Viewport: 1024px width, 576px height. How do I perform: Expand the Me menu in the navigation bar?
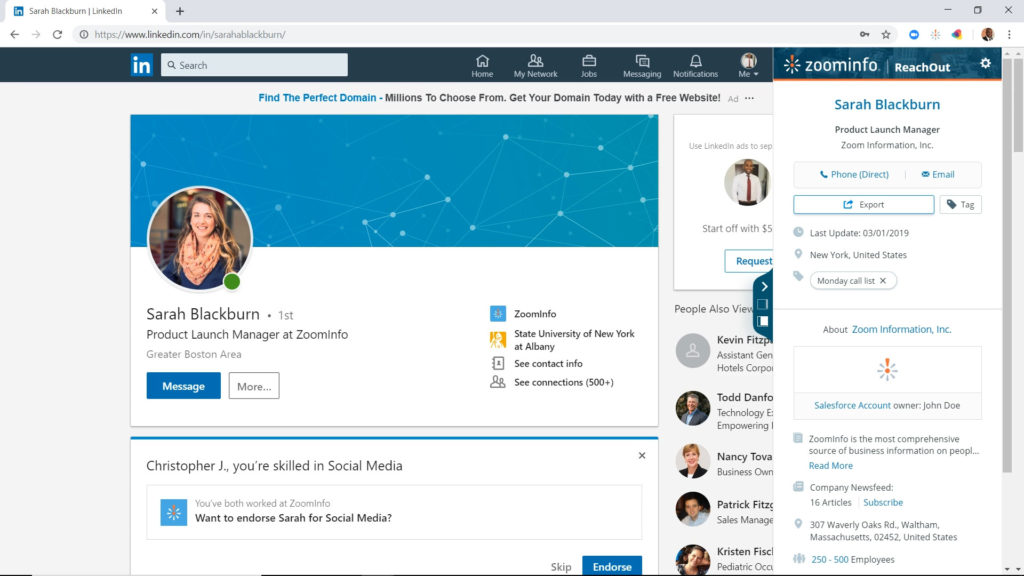748,63
